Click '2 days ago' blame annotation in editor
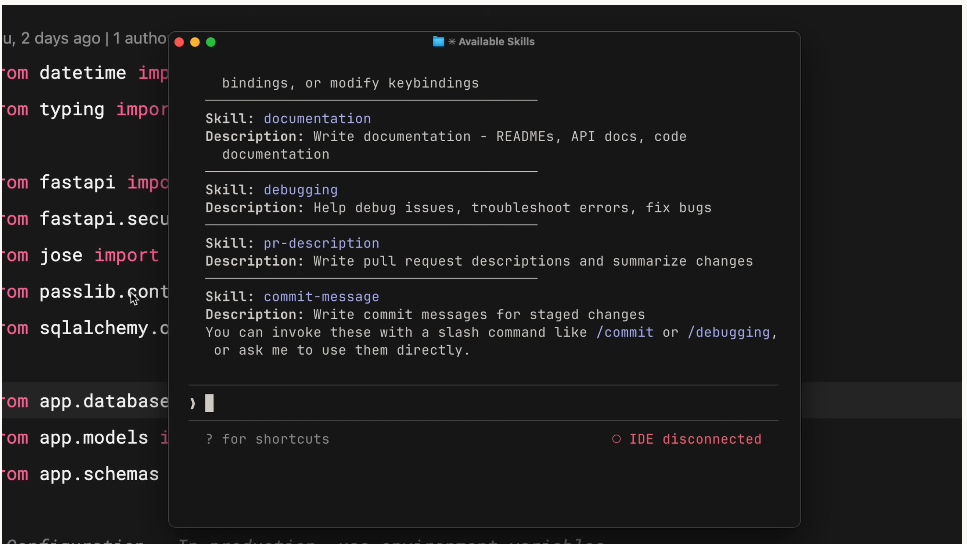Screen dimensions: 967x544 (60, 38)
